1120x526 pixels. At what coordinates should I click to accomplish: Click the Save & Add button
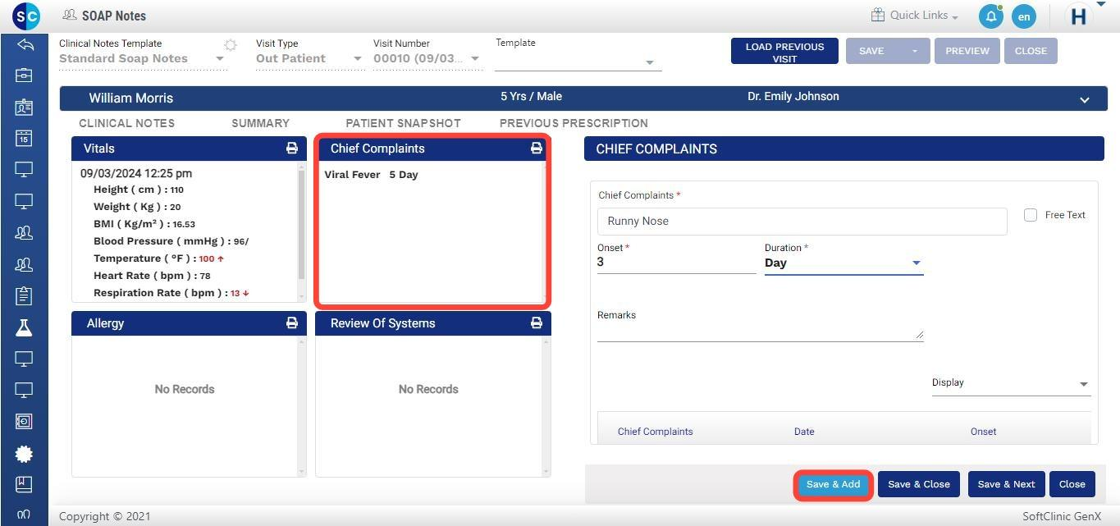(x=833, y=484)
